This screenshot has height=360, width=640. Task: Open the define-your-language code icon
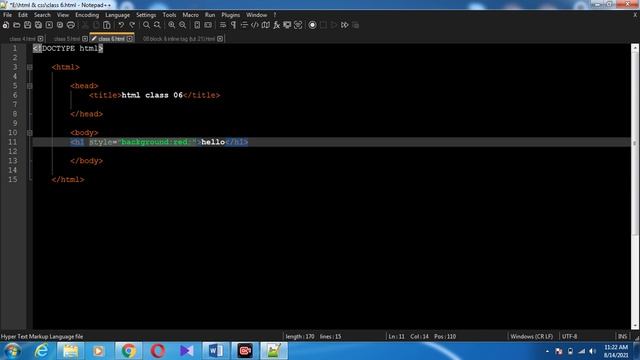(x=255, y=25)
